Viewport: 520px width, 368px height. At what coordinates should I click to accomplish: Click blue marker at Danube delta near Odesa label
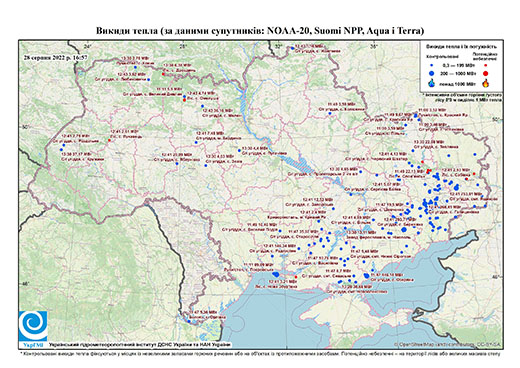coord(189,321)
